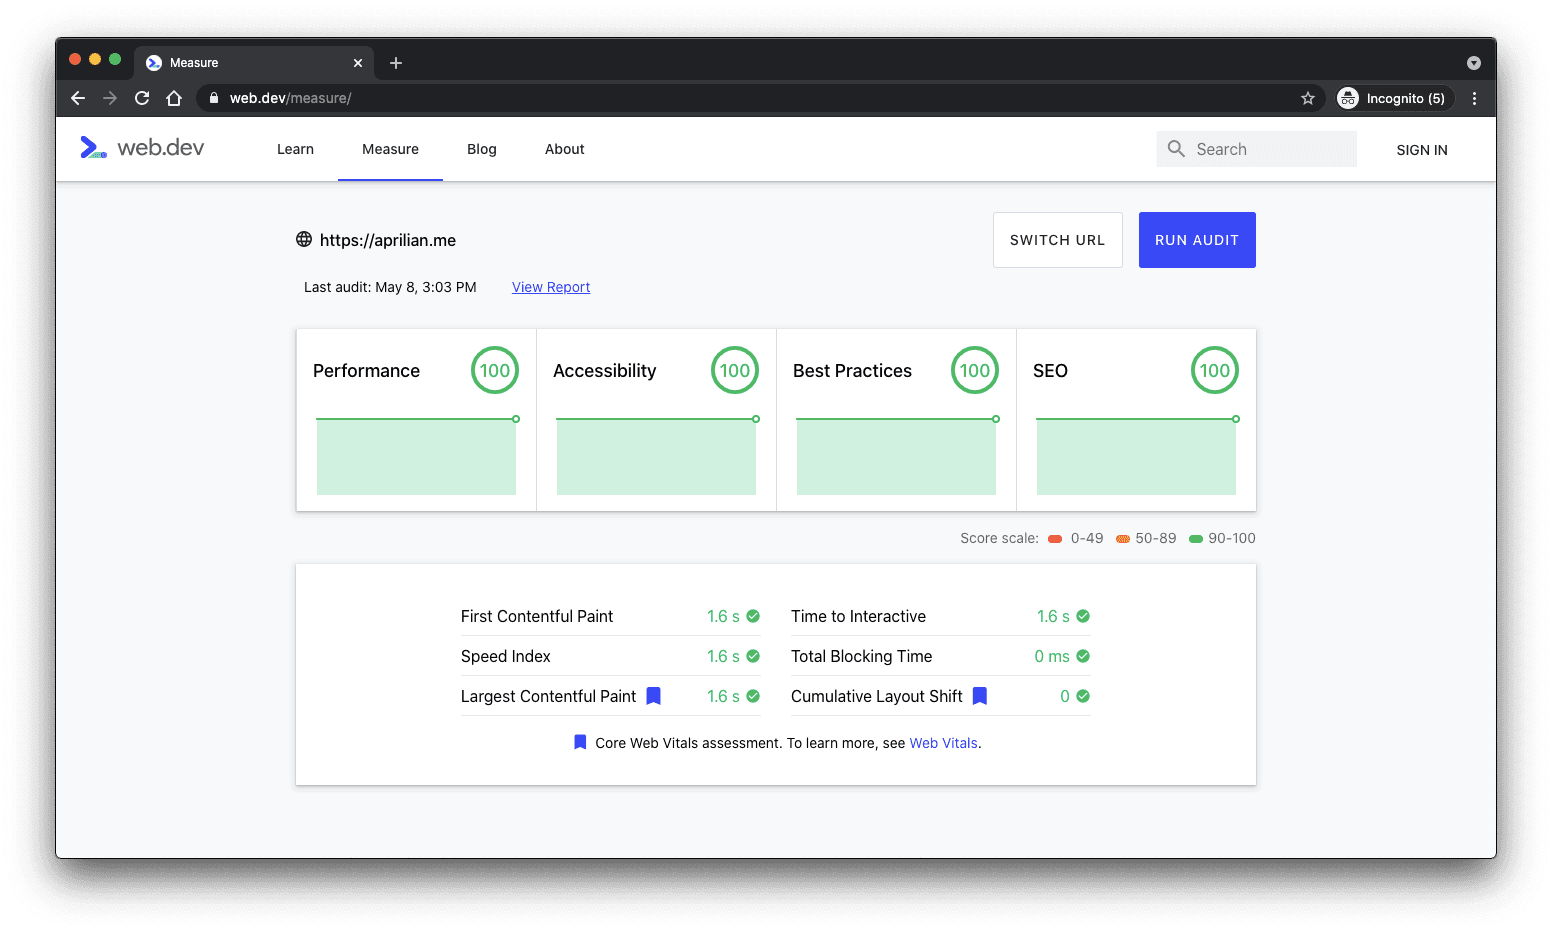Go back with the browser back arrow
The image size is (1552, 932).
(78, 98)
